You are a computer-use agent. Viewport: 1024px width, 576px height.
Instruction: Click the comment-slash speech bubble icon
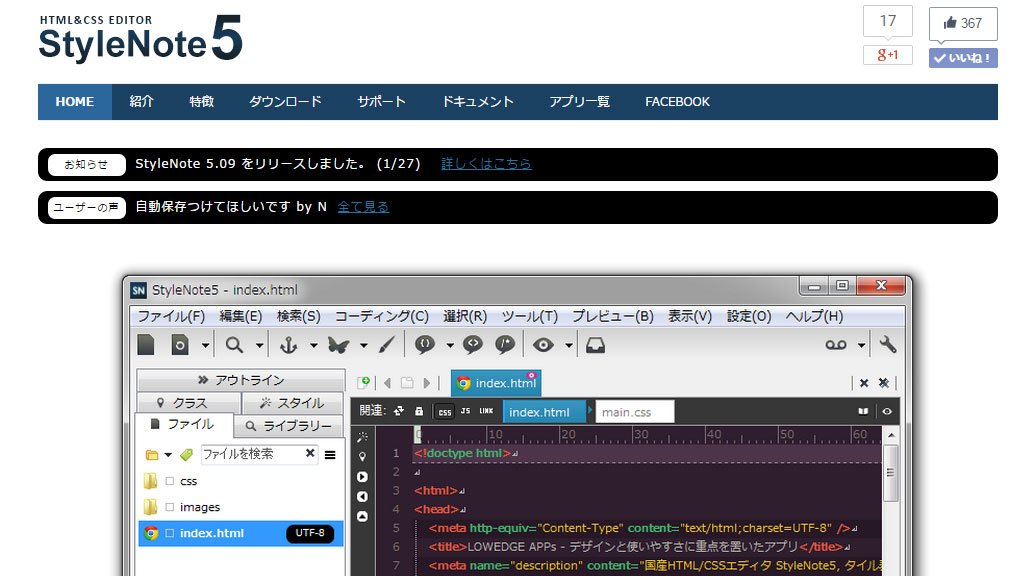coord(505,344)
